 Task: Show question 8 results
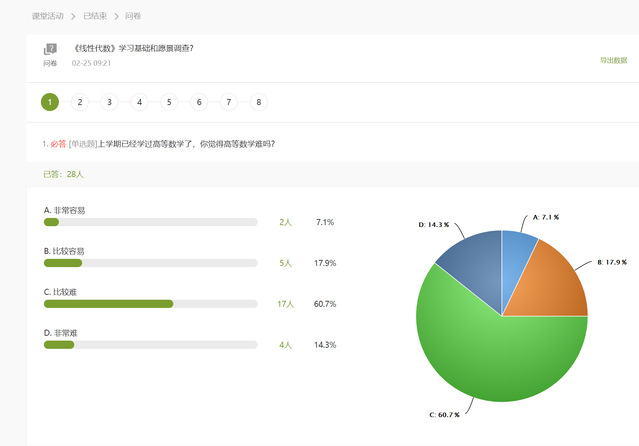click(259, 102)
